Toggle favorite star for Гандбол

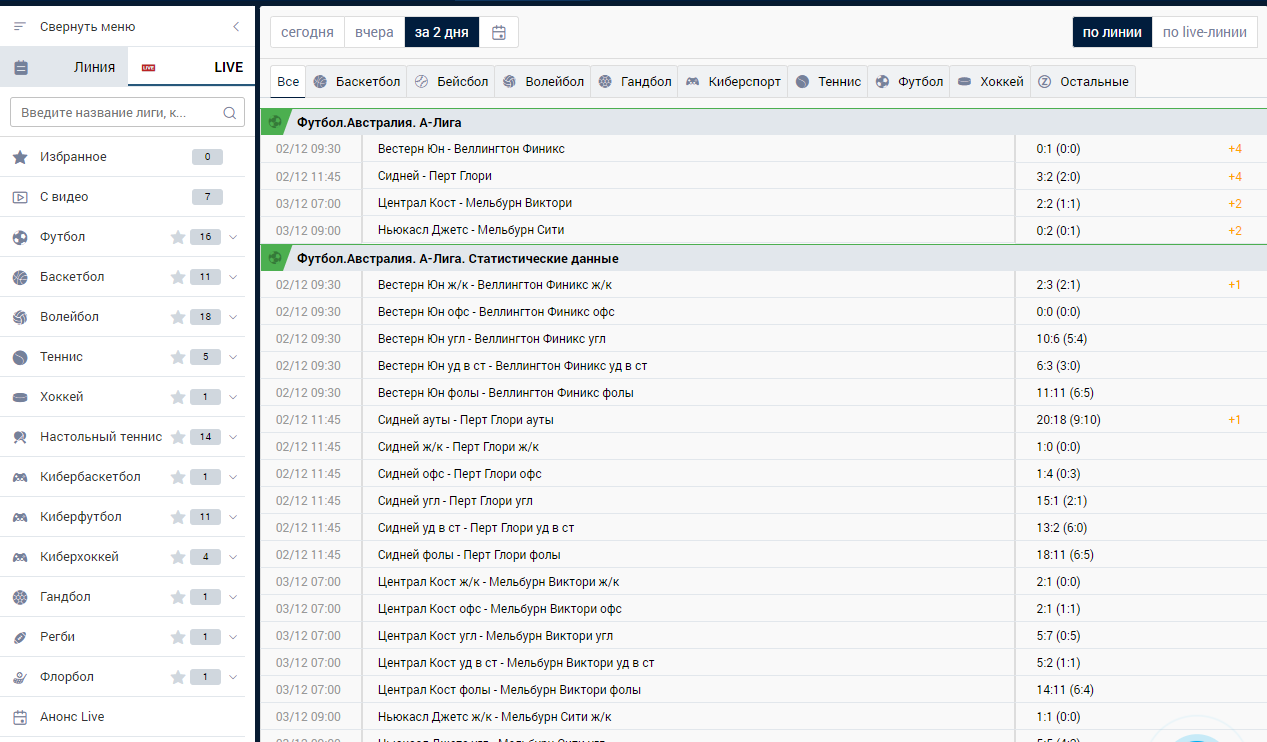point(178,597)
